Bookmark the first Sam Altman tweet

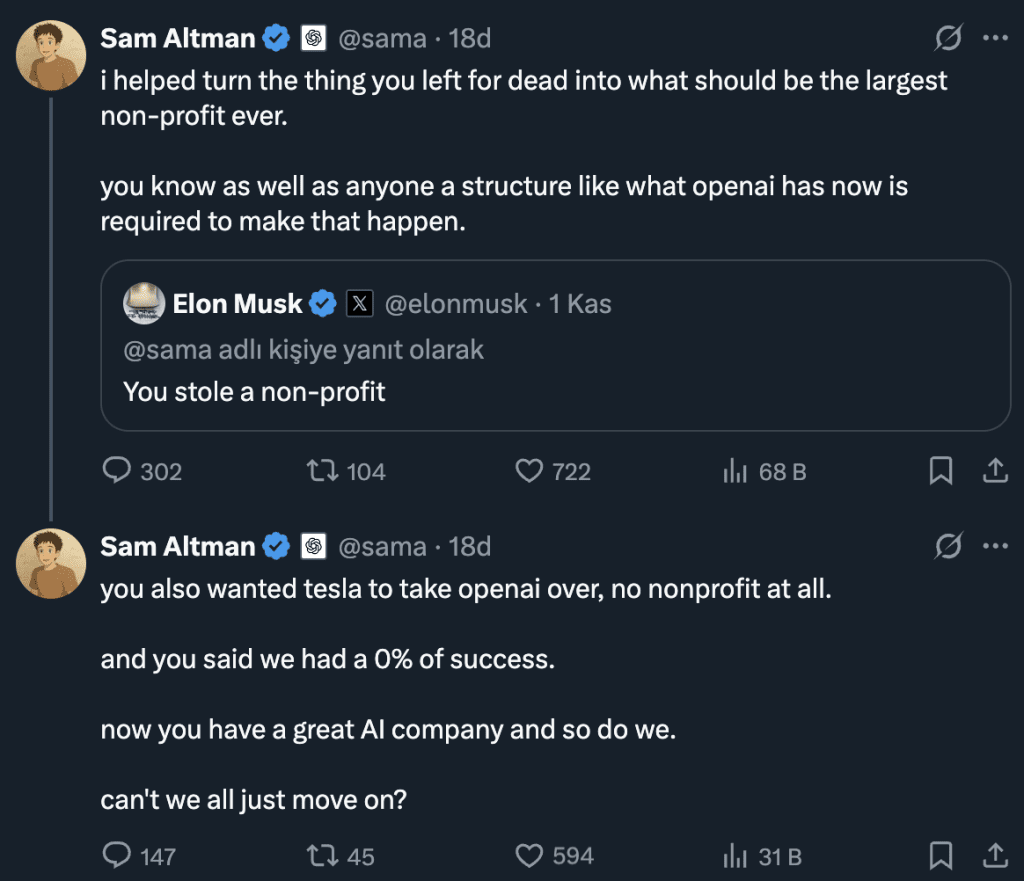[941, 471]
